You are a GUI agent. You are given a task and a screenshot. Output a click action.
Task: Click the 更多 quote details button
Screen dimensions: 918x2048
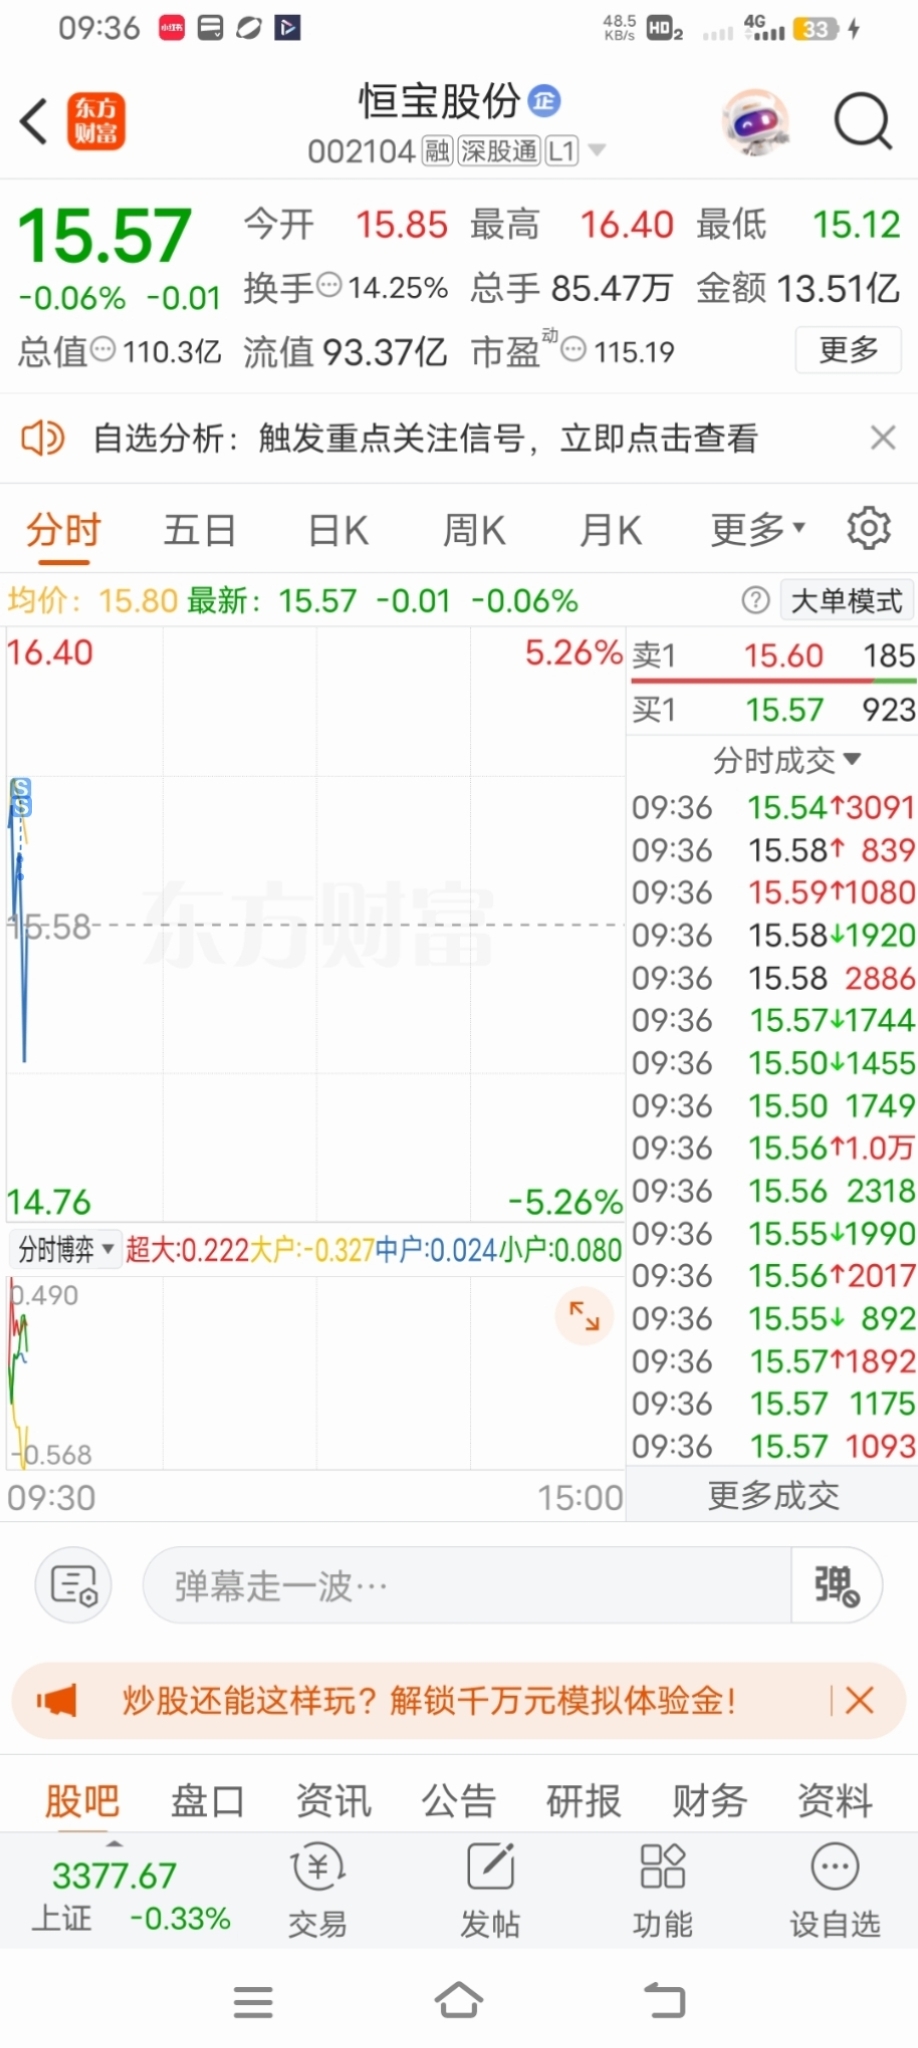pyautogui.click(x=849, y=349)
